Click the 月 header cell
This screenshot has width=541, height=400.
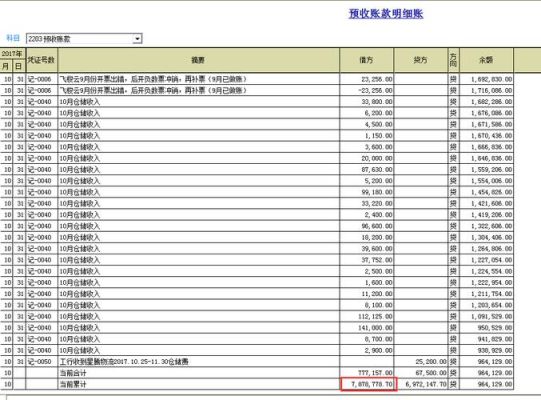tap(6, 66)
